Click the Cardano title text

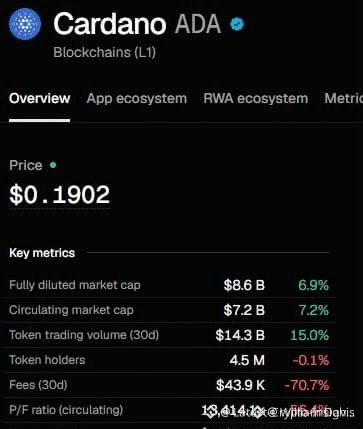pyautogui.click(x=110, y=24)
